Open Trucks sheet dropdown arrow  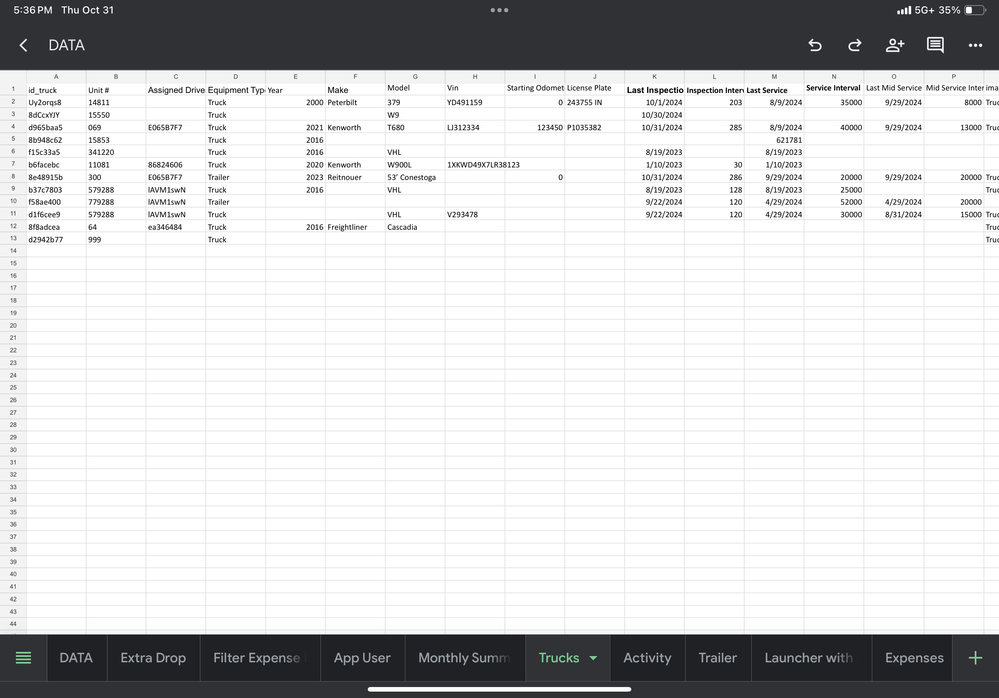(593, 658)
